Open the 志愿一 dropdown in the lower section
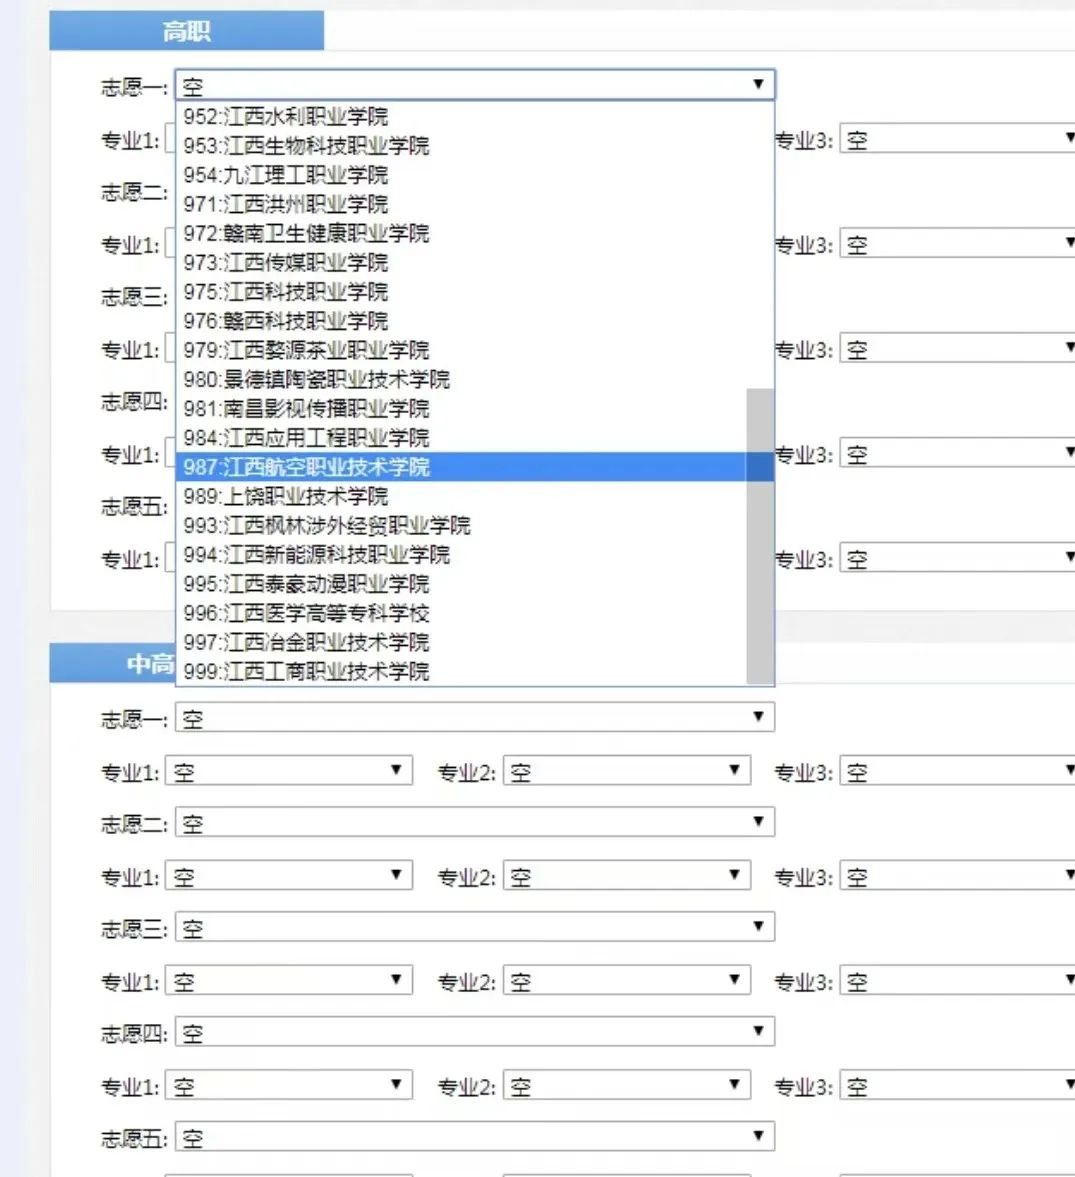 coord(472,716)
